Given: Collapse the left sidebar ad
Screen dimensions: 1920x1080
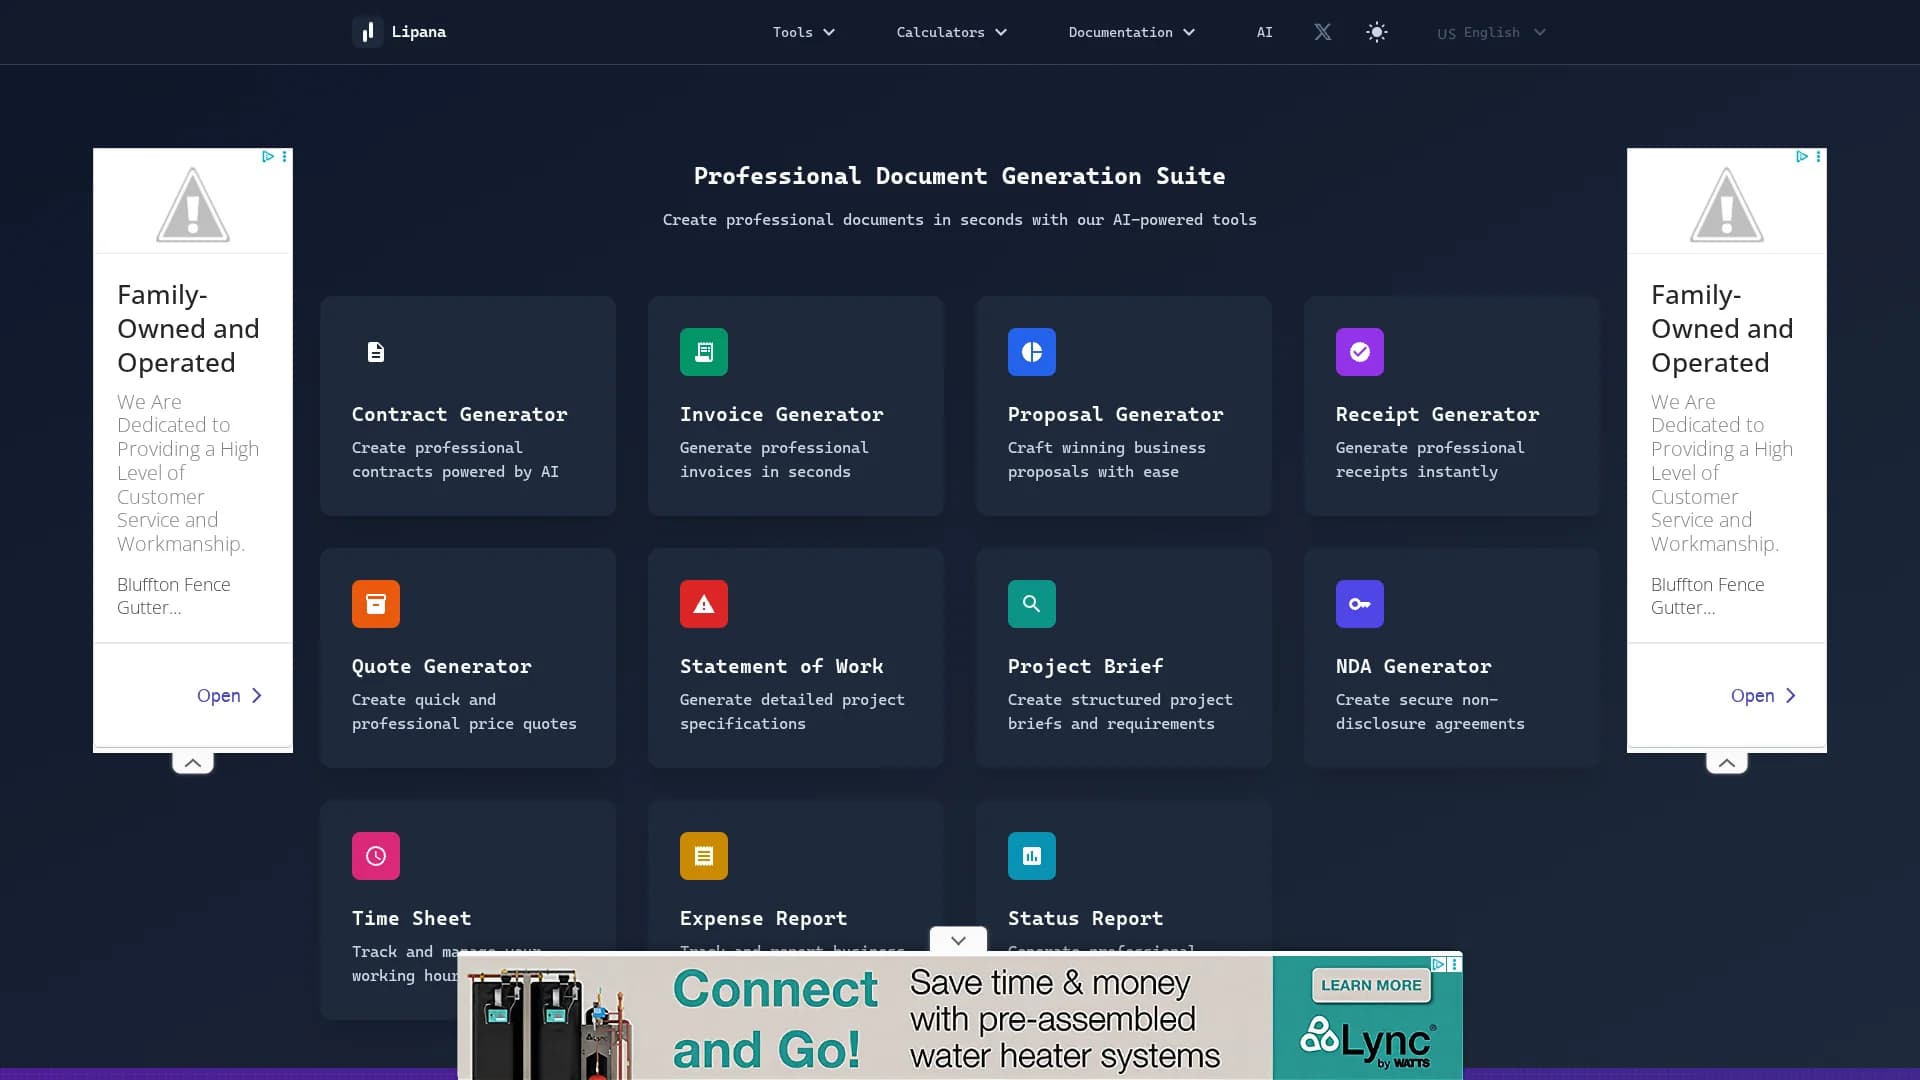Looking at the screenshot, I should coord(193,763).
